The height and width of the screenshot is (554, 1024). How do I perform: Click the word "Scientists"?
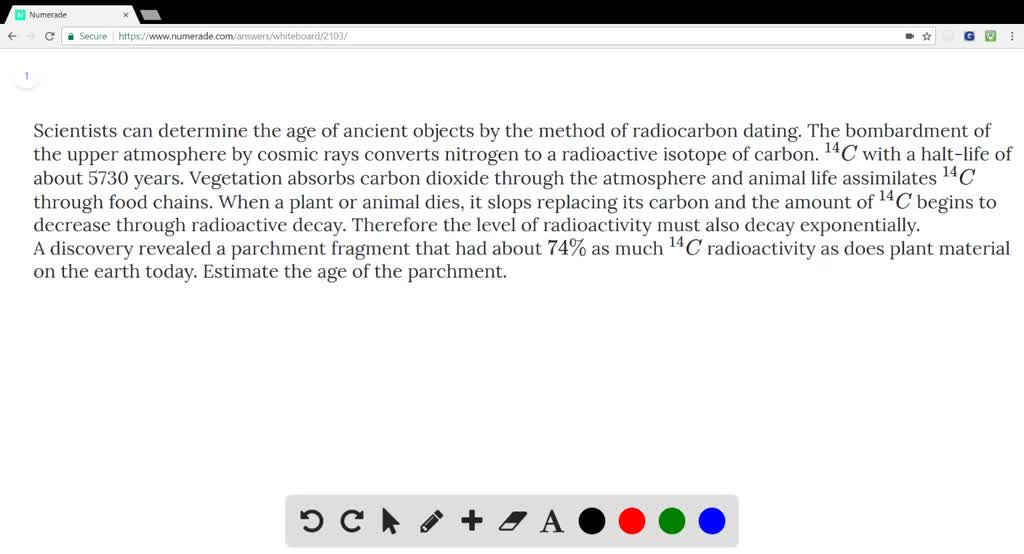[x=75, y=131]
